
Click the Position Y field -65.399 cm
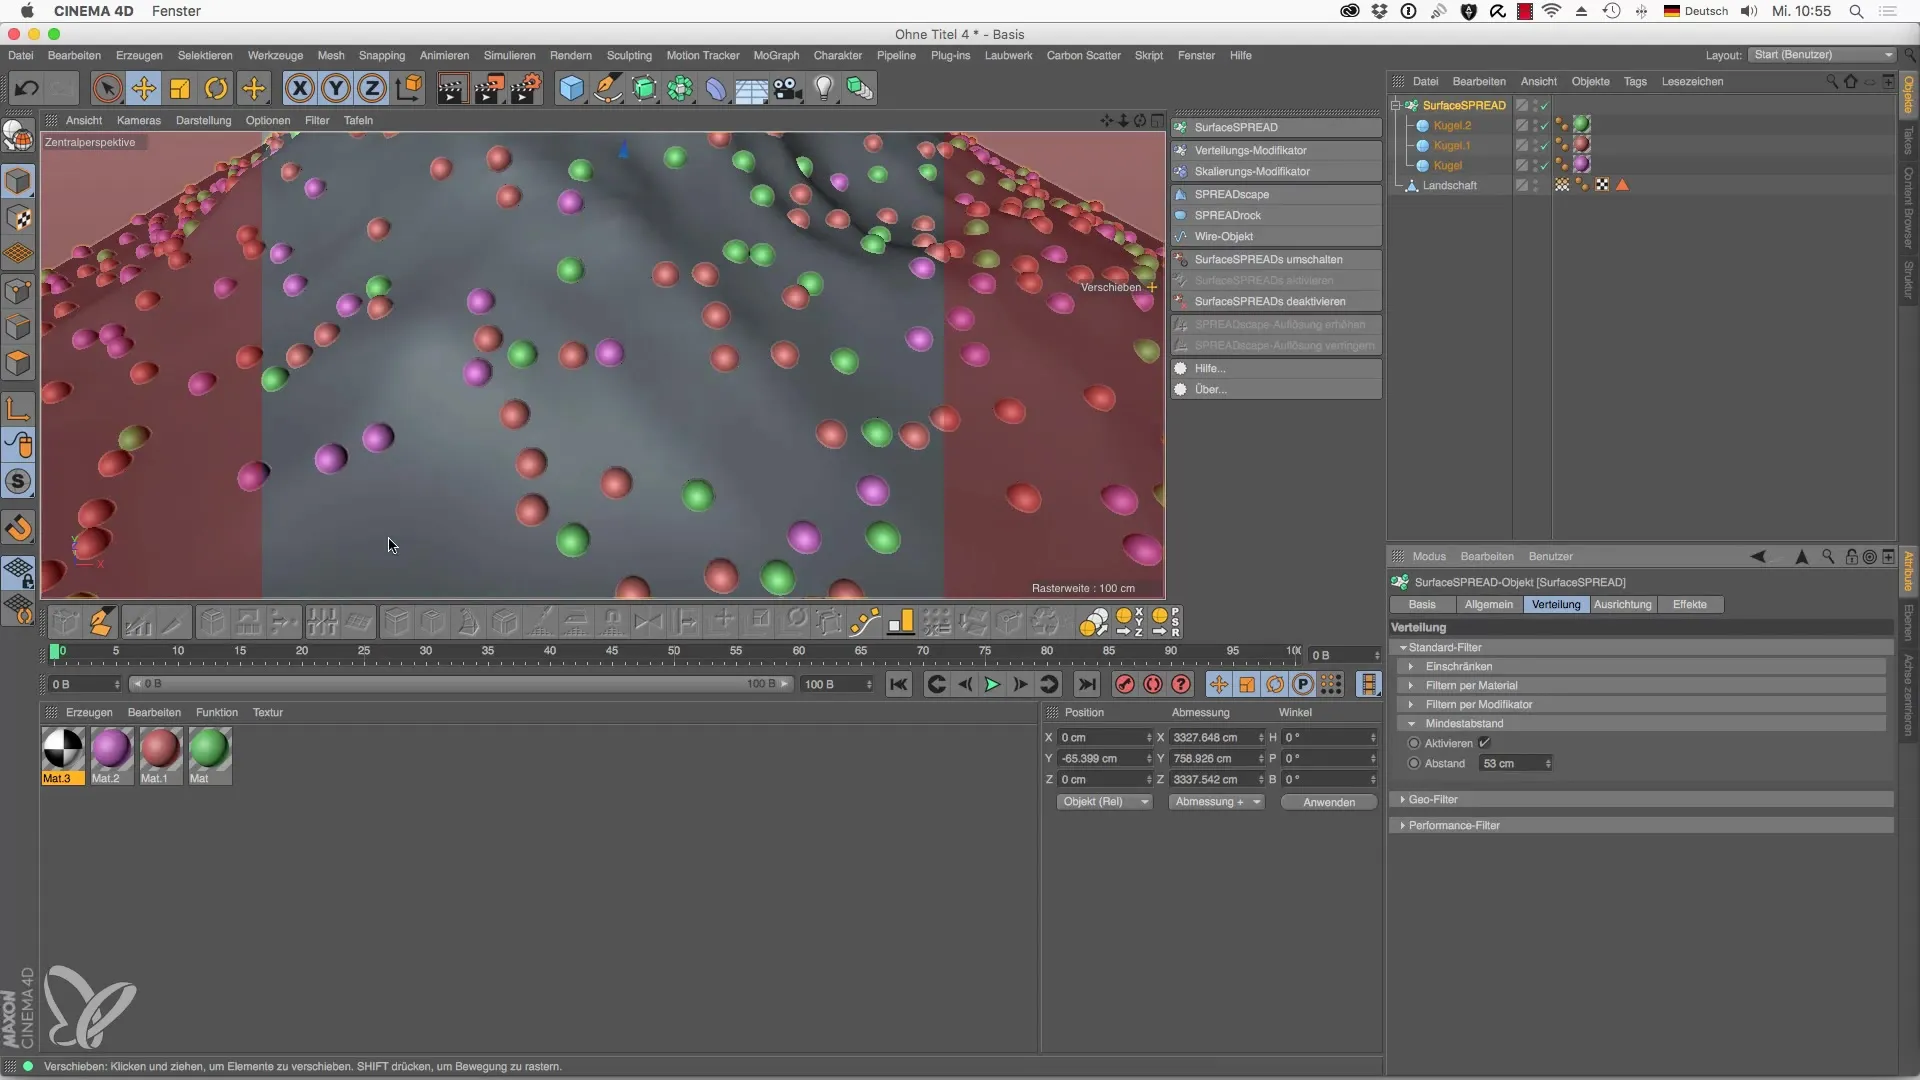(1105, 758)
